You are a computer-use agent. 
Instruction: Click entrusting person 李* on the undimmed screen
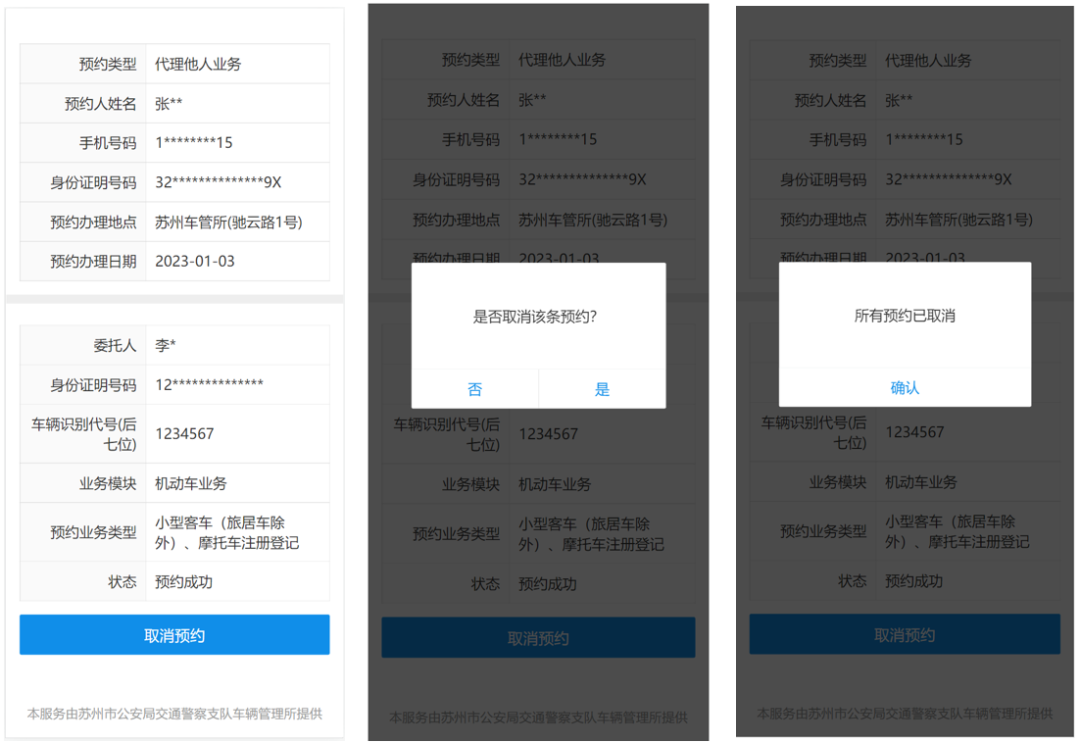(x=166, y=345)
